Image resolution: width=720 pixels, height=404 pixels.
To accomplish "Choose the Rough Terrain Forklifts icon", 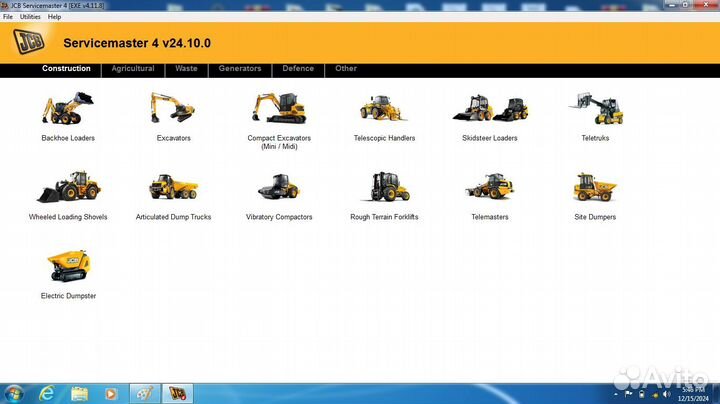I will click(x=385, y=187).
